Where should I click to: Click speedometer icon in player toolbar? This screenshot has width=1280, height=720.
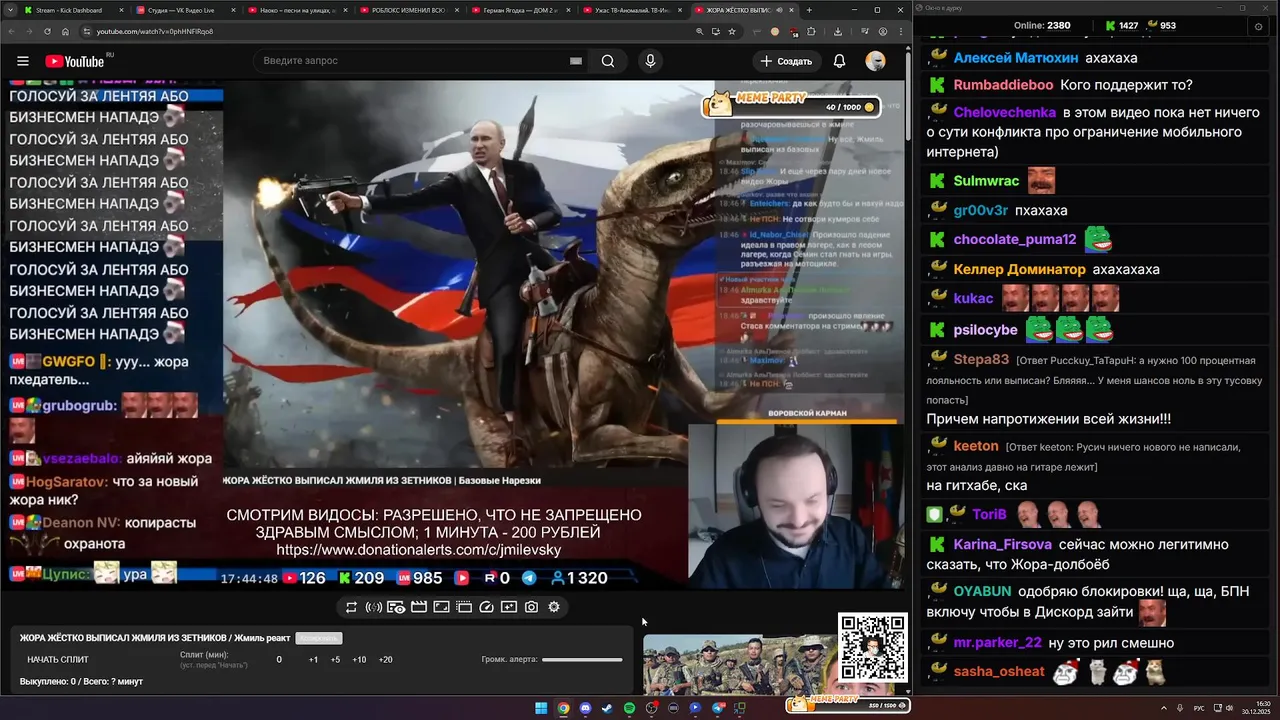click(486, 607)
